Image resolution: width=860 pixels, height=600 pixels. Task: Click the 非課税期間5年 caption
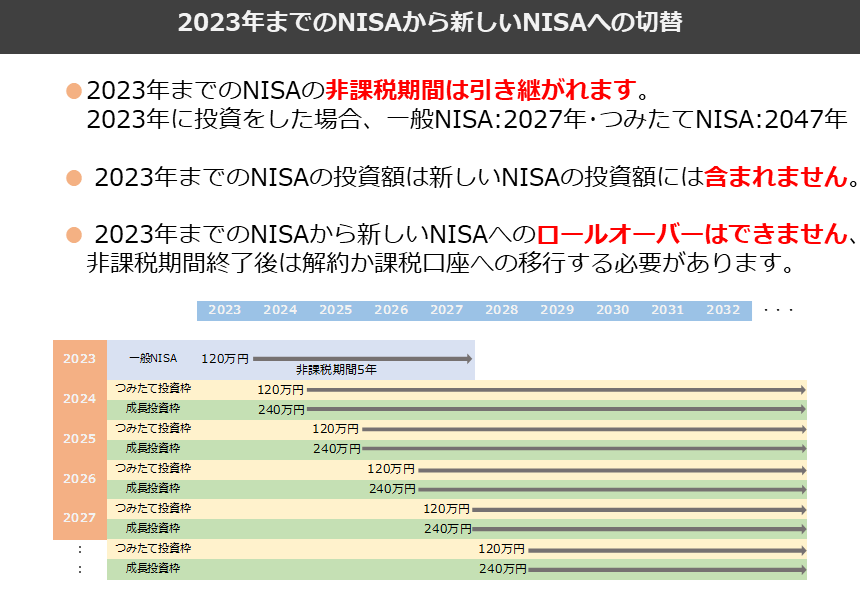pyautogui.click(x=336, y=371)
